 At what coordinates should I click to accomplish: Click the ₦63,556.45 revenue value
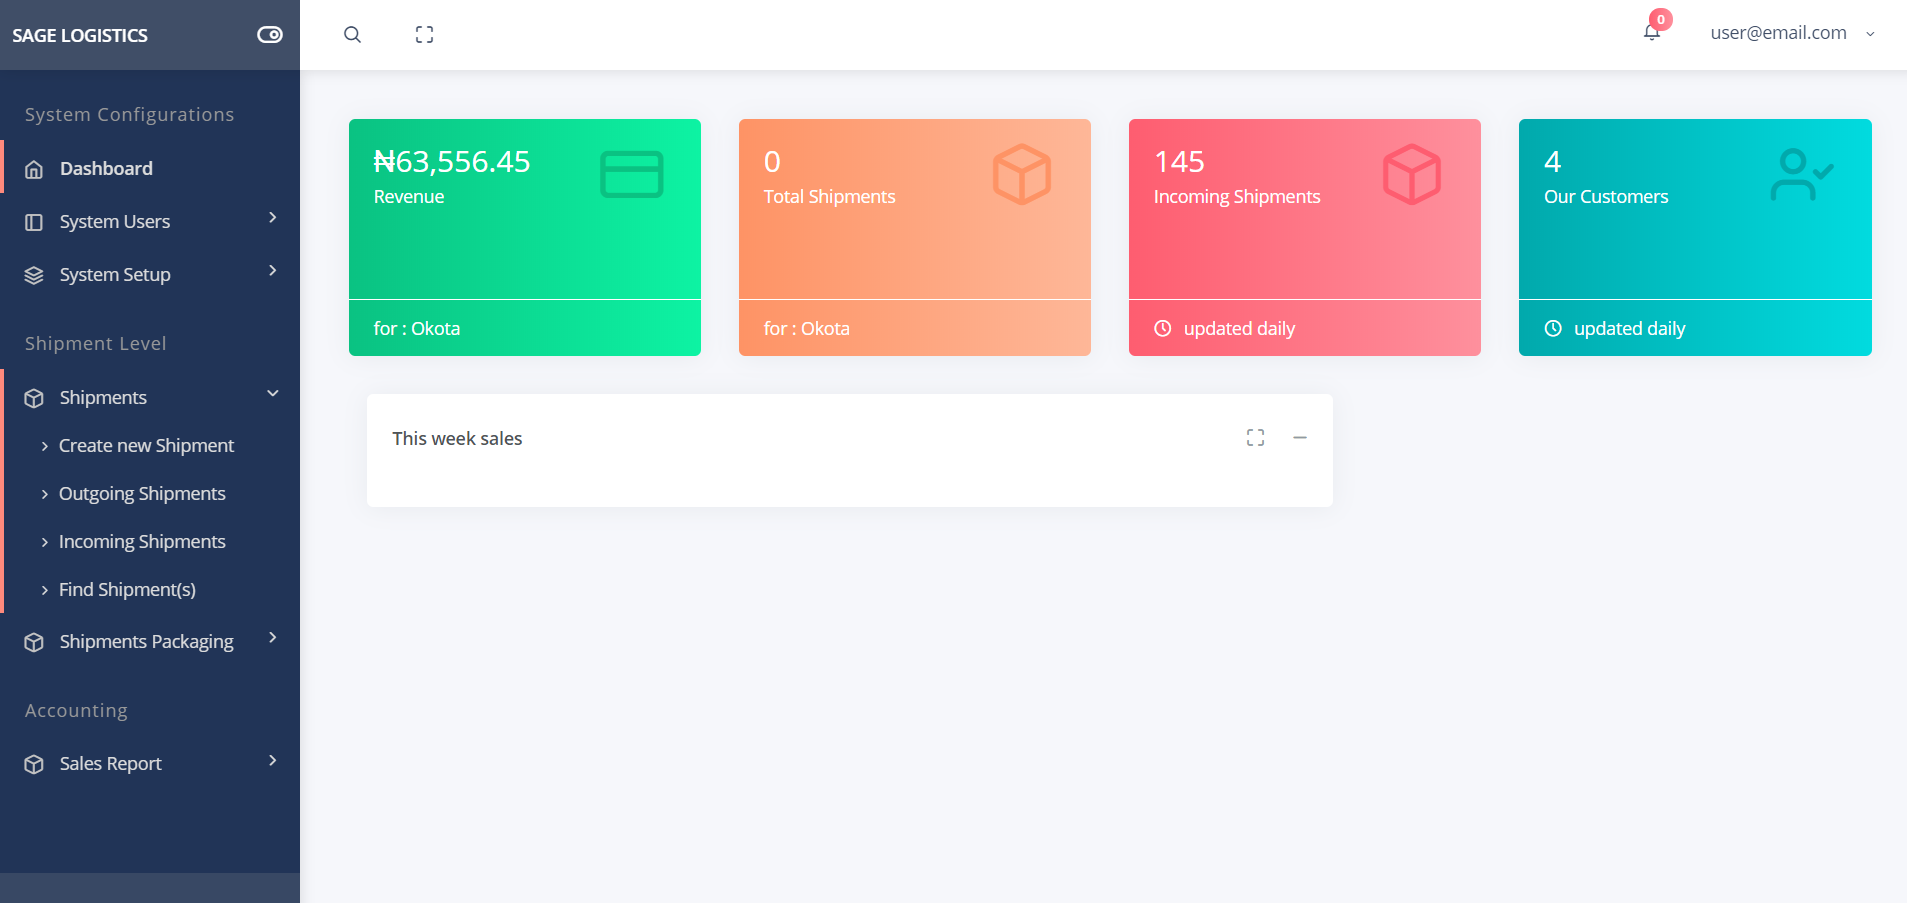[452, 161]
